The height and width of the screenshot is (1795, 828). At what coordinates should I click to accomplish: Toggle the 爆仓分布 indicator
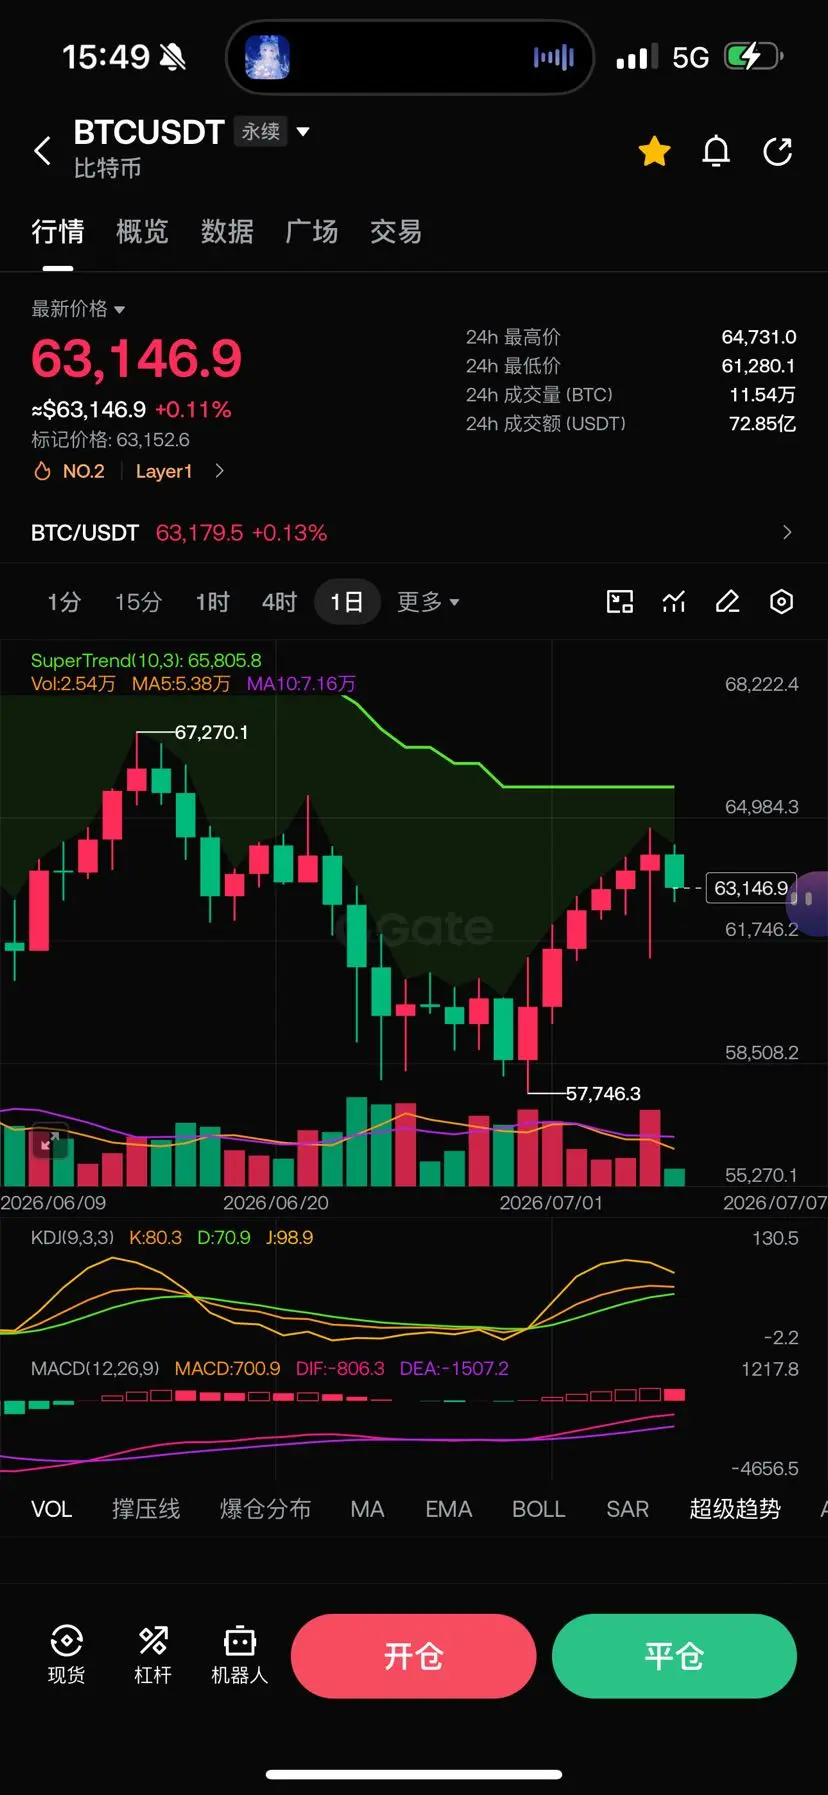pyautogui.click(x=265, y=1509)
